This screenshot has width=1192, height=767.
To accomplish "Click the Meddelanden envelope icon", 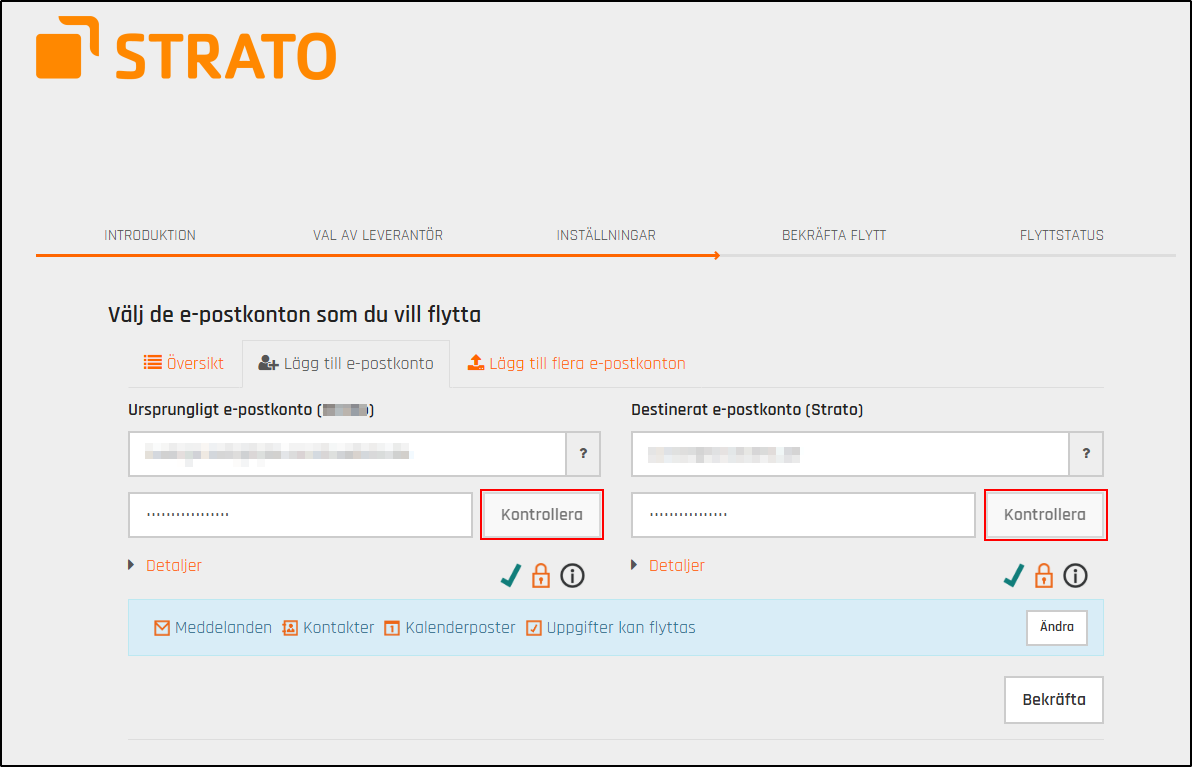I will [161, 628].
